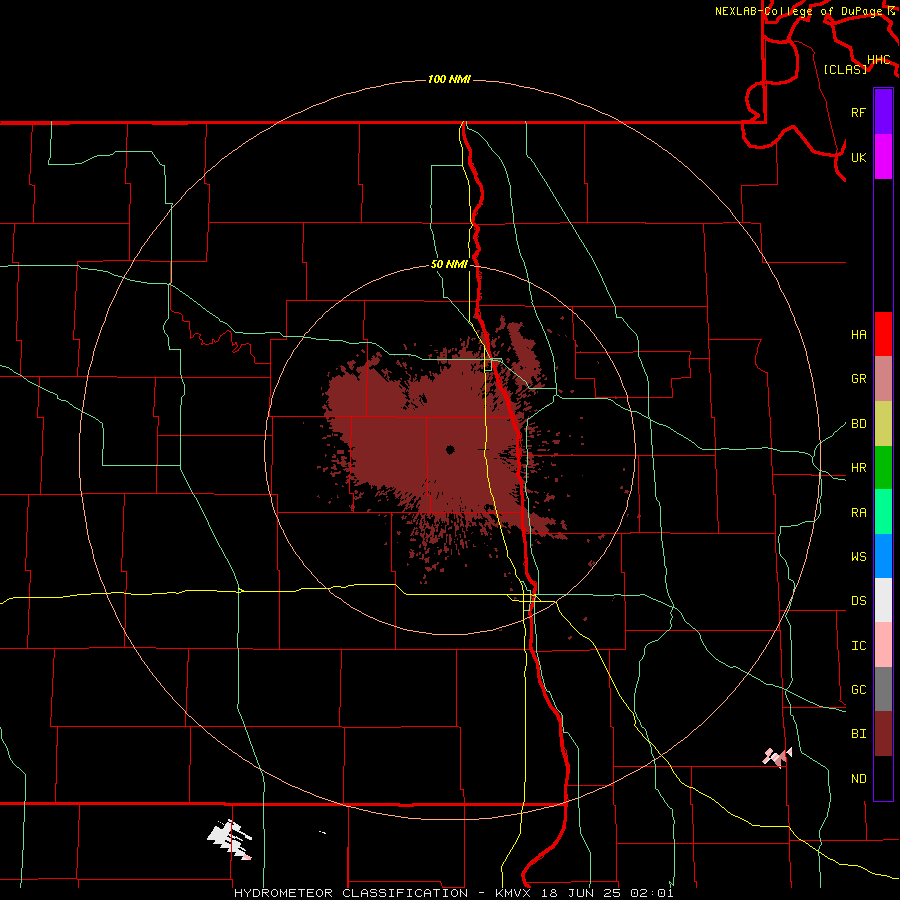Image resolution: width=900 pixels, height=900 pixels.
Task: Click the "BI" legend label
Action: 858,734
